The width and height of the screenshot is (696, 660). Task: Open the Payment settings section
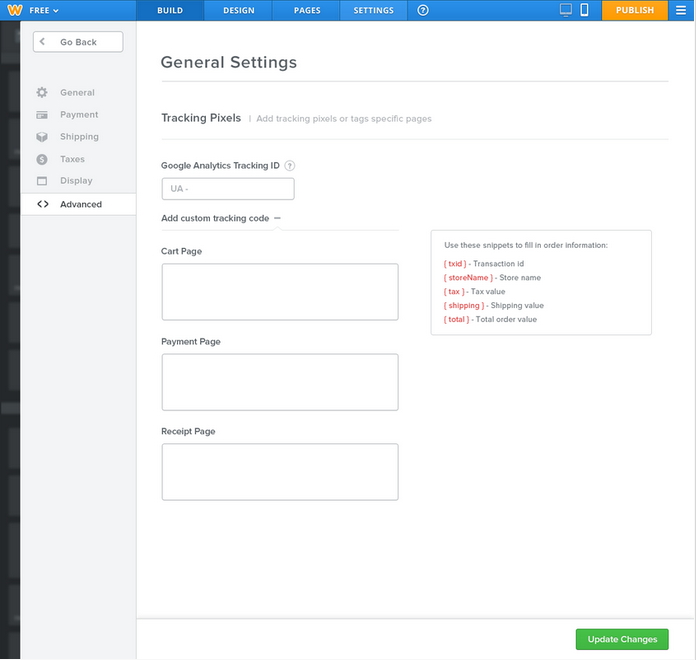pos(79,115)
